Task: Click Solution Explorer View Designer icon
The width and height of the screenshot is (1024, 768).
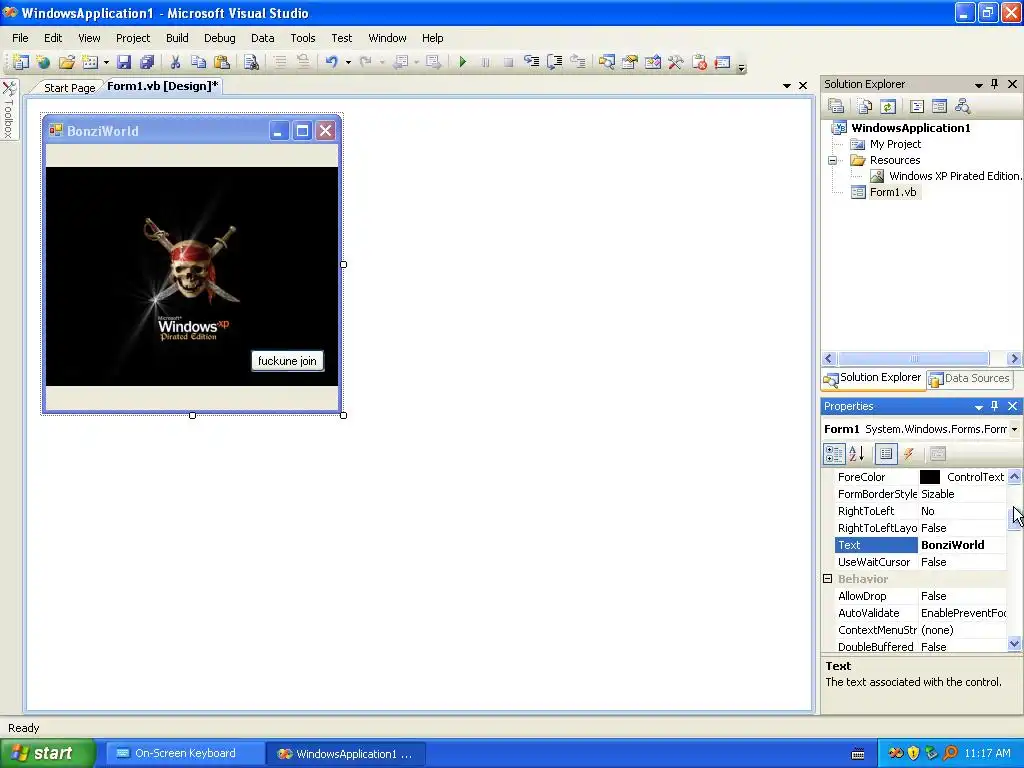Action: (x=939, y=106)
